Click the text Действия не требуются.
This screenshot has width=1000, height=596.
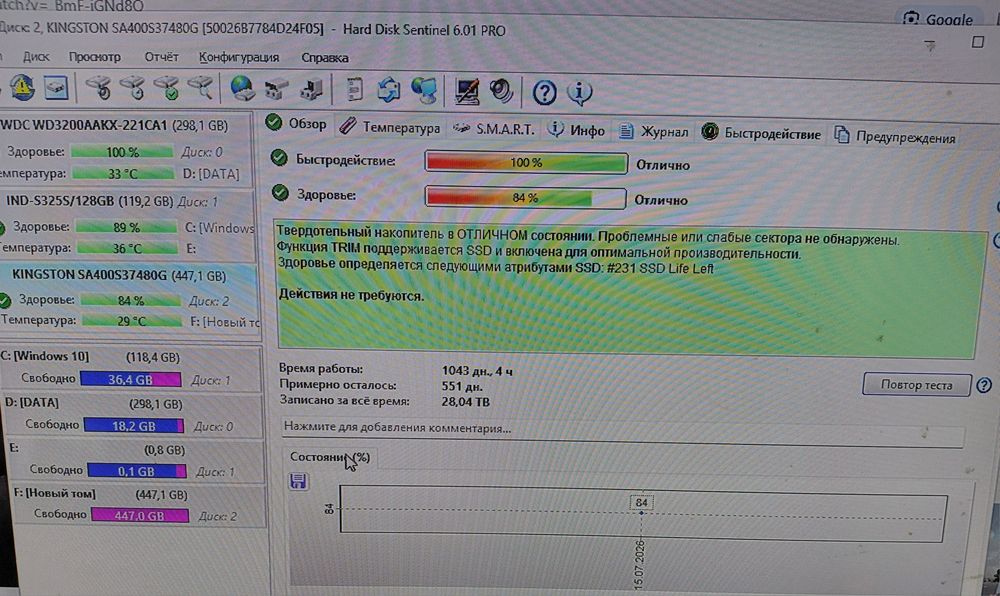[x=351, y=295]
